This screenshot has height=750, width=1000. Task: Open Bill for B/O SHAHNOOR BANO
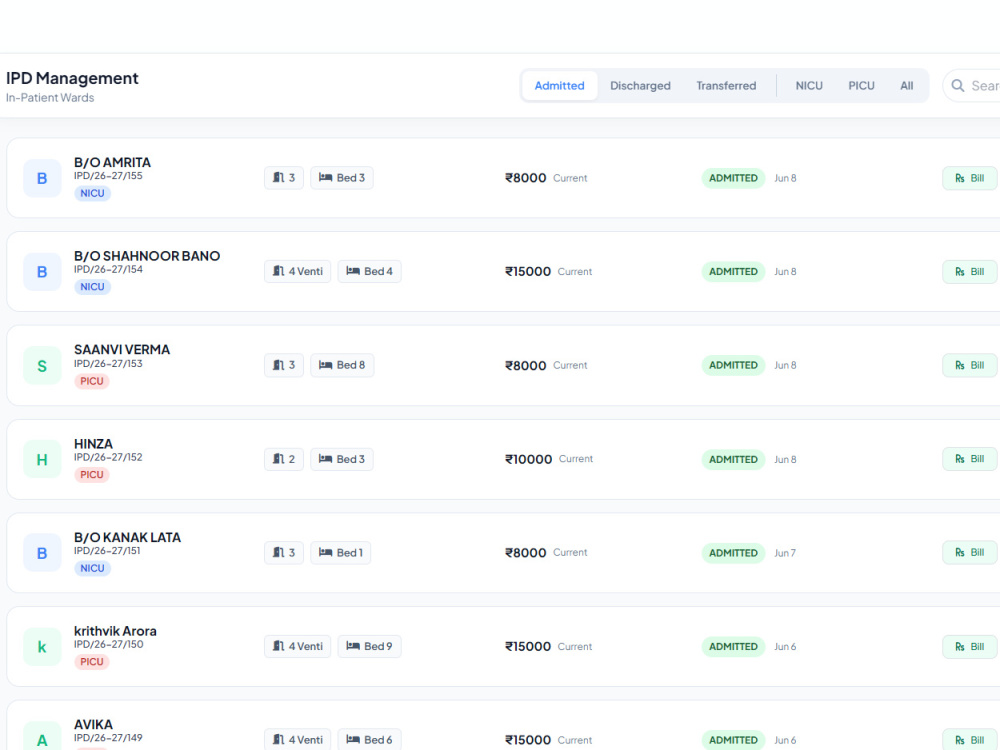click(969, 272)
